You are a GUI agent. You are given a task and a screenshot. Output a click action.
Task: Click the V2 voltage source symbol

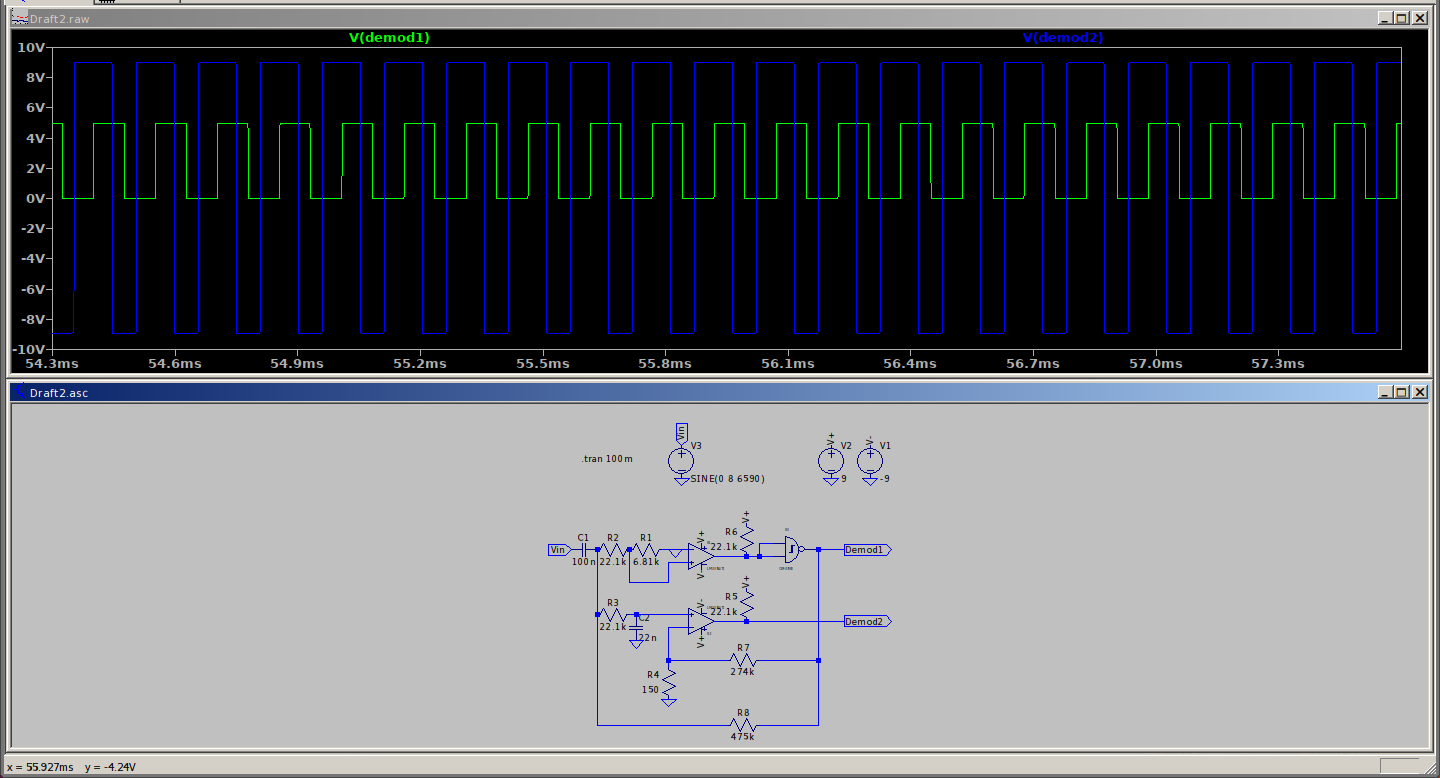(830, 460)
